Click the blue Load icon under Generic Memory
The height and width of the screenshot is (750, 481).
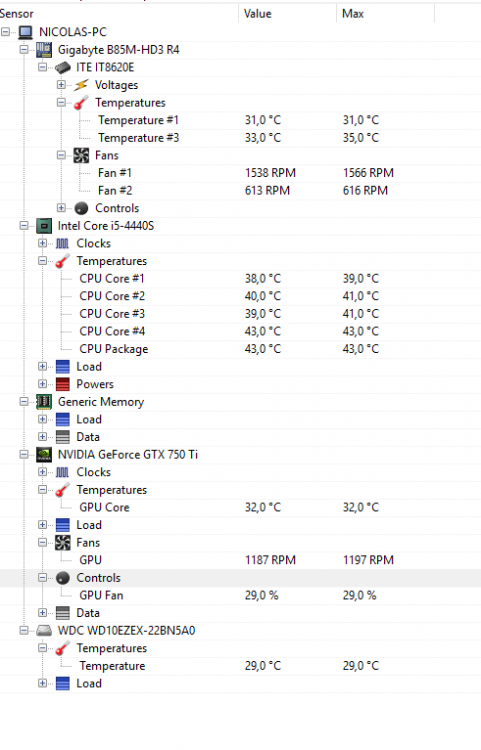[x=63, y=419]
